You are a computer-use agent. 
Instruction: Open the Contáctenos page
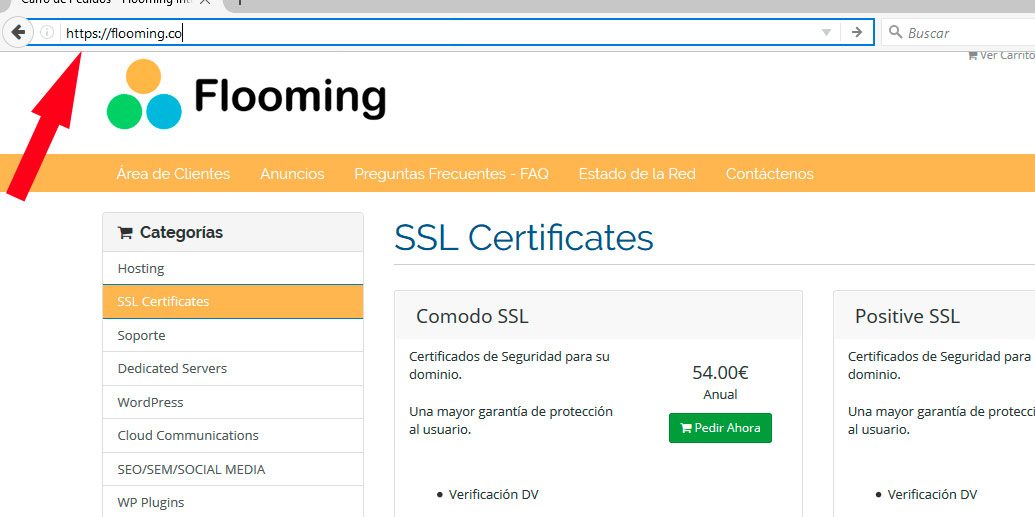(x=769, y=174)
